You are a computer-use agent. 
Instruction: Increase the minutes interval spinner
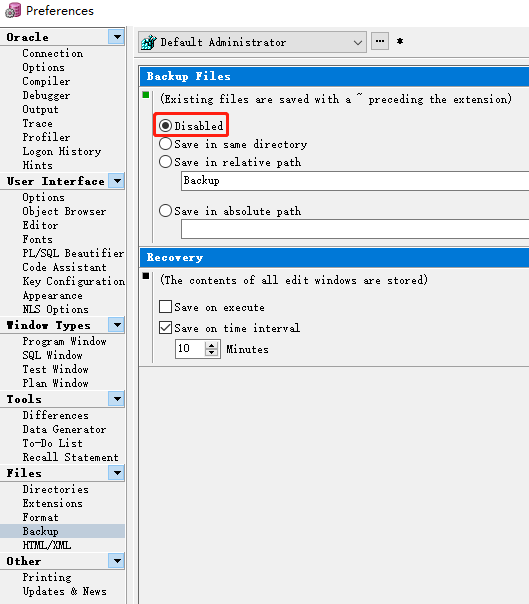pyautogui.click(x=212, y=345)
